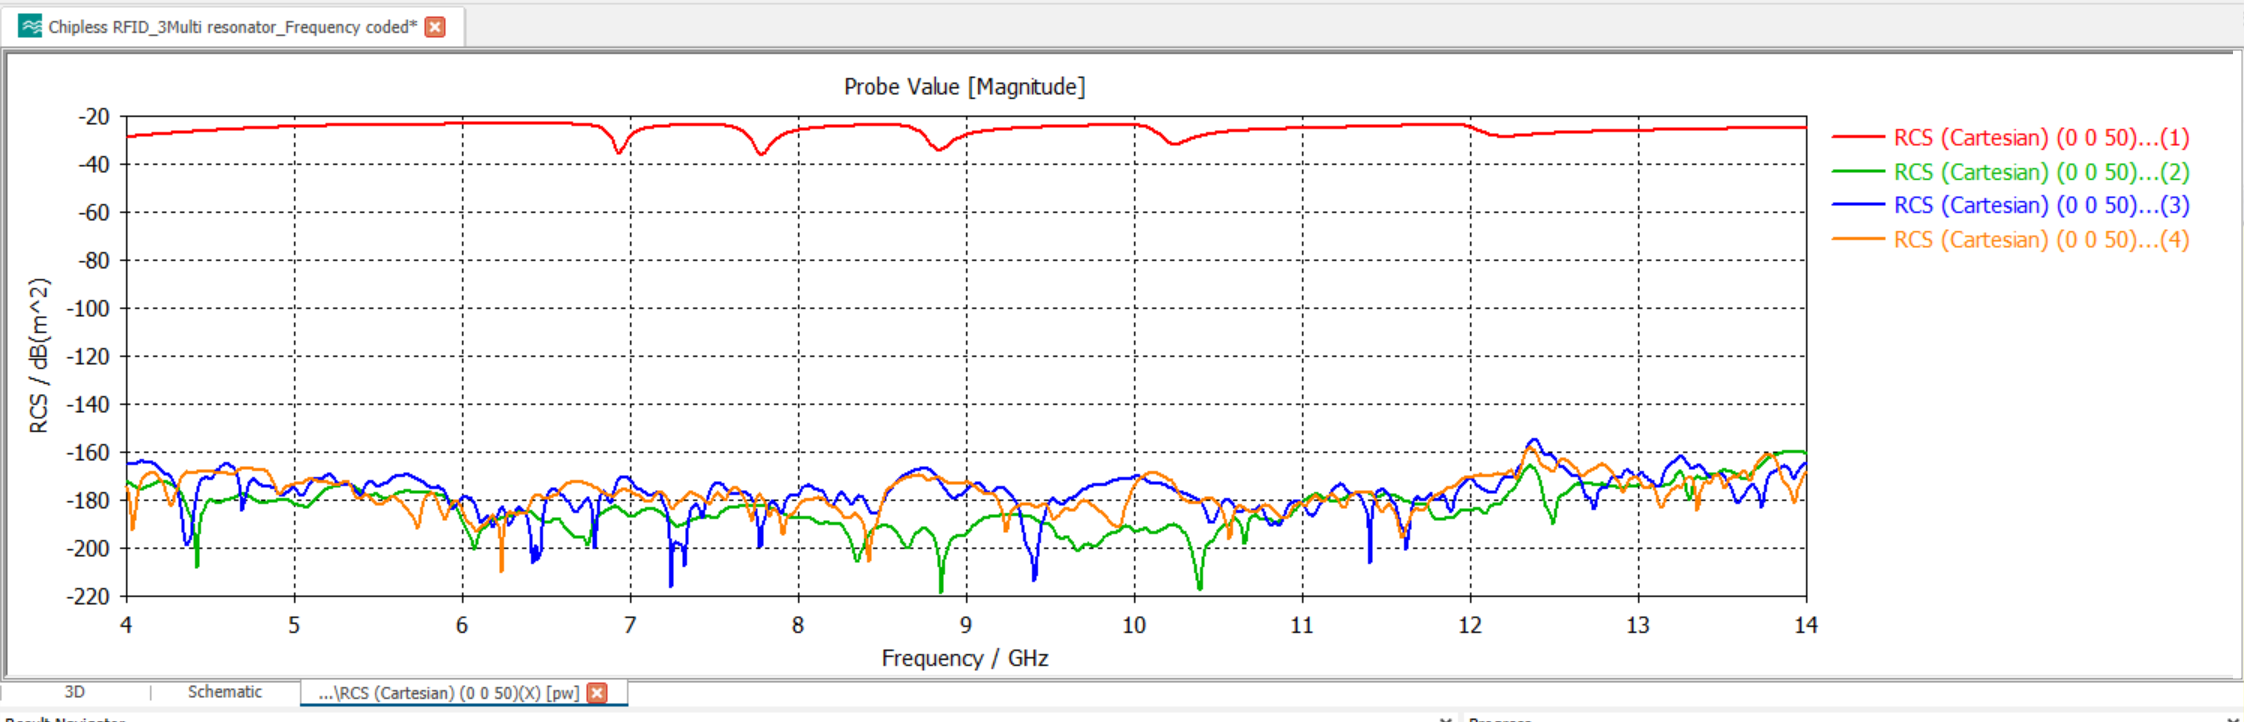Select the RCS (Cartesian) plot tab

tap(448, 693)
